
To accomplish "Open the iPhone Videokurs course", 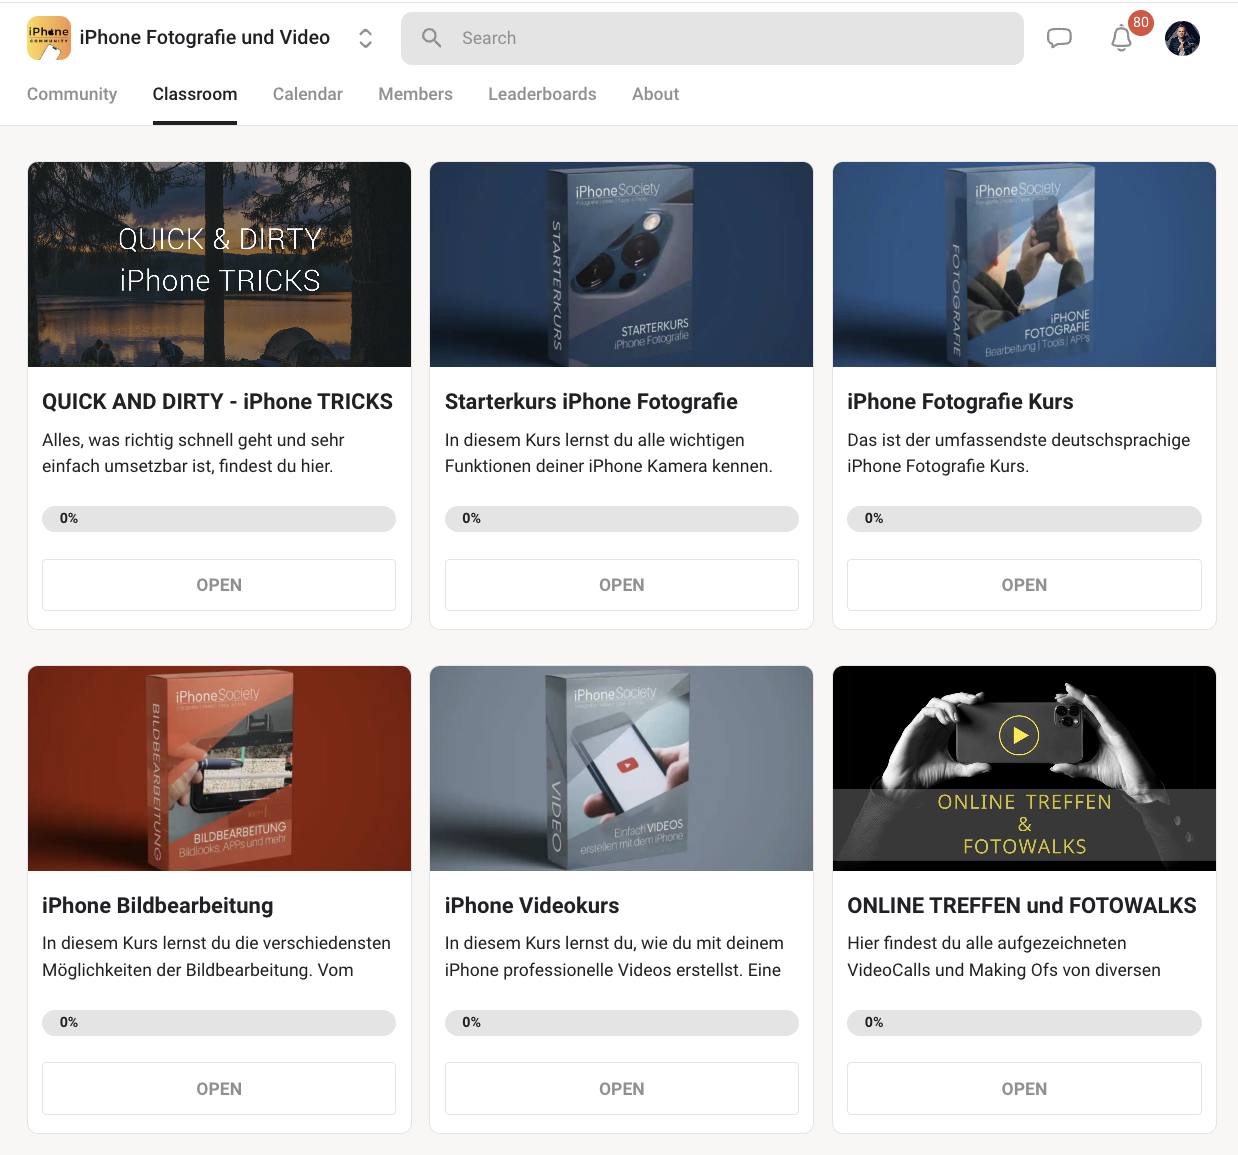I will (622, 1089).
